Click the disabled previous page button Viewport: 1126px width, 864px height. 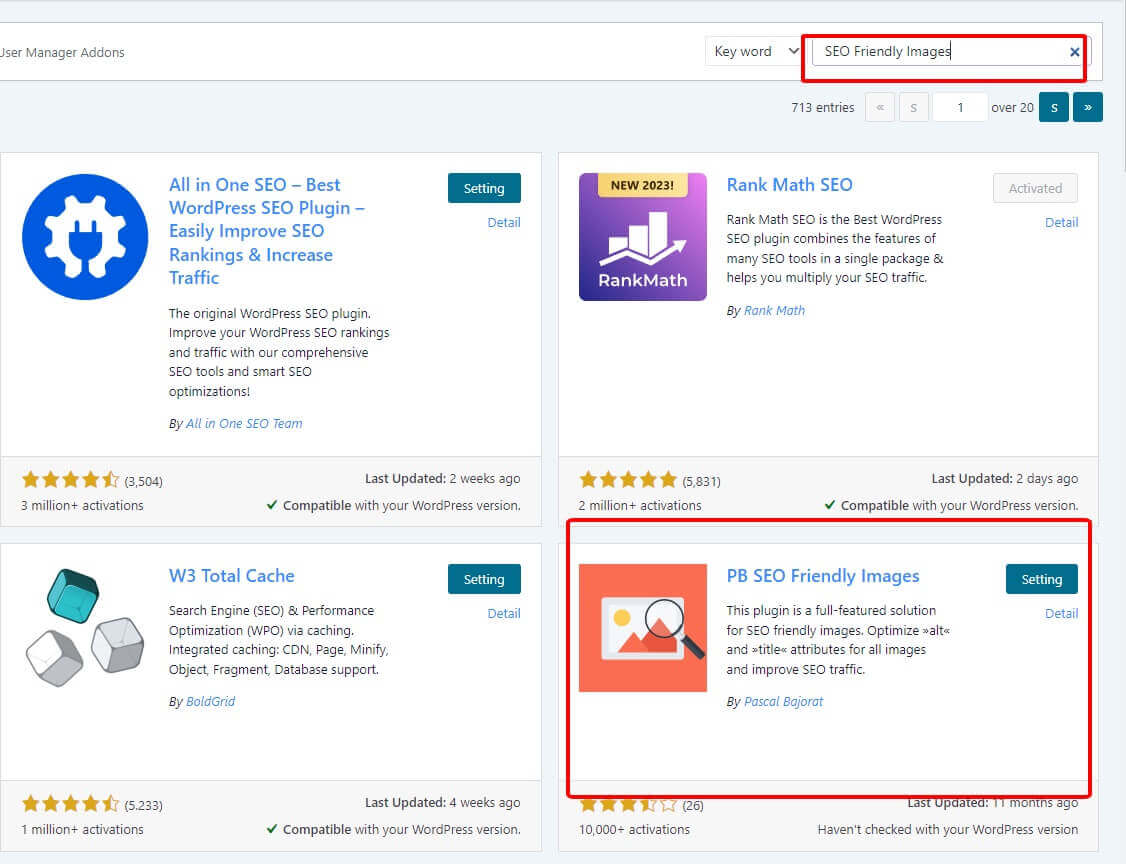pyautogui.click(x=913, y=107)
